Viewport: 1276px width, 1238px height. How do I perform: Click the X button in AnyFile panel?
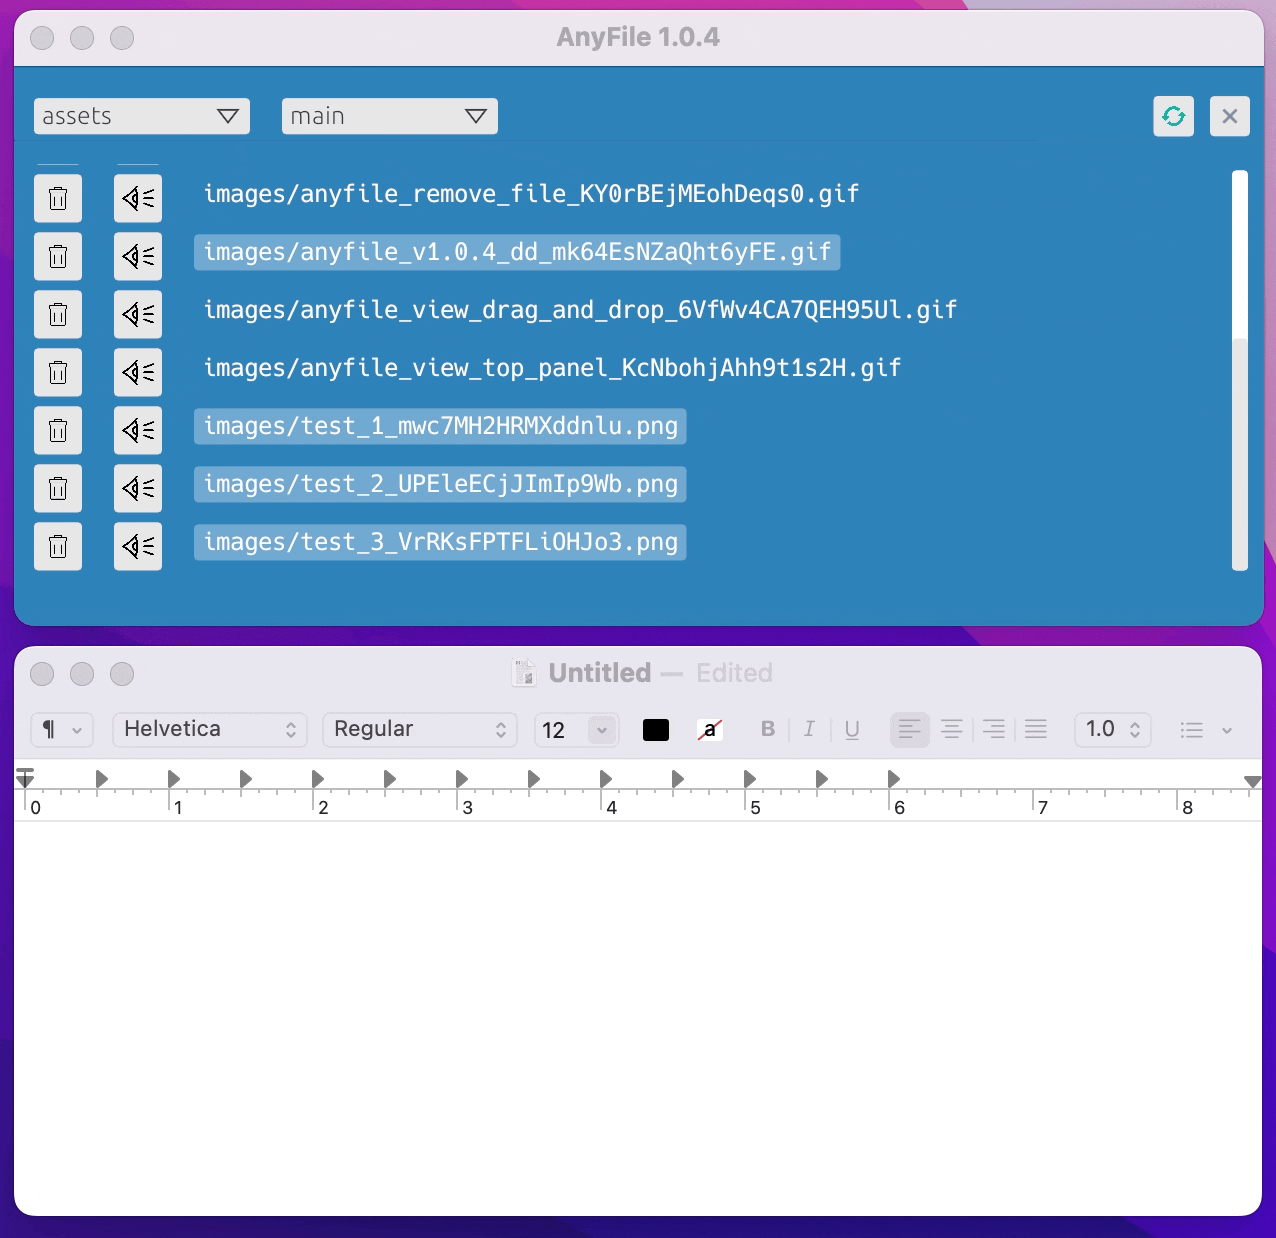point(1230,116)
